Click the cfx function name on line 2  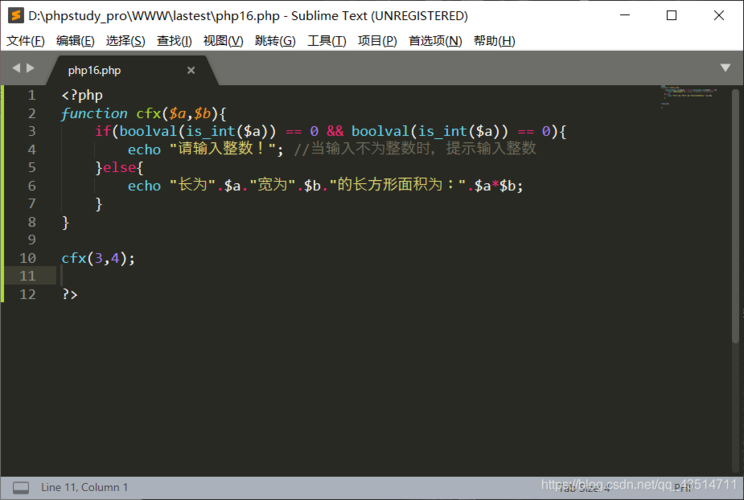tap(149, 113)
